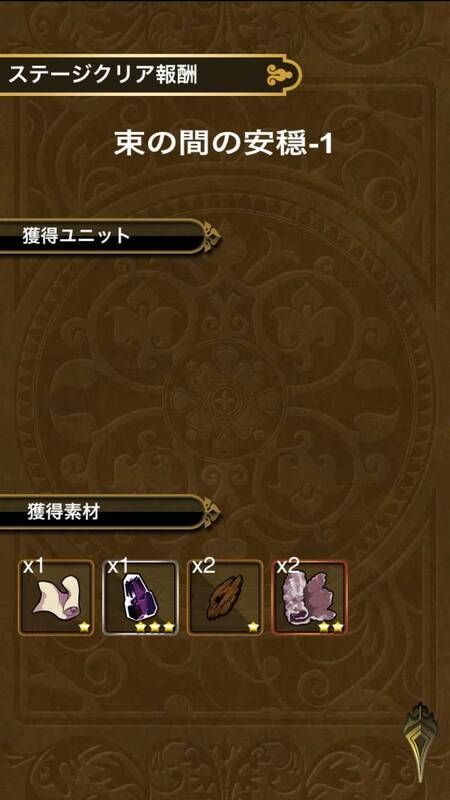Tap the ornament beside 獲得ユニット label
Image resolution: width=450 pixels, height=800 pixels.
click(210, 236)
